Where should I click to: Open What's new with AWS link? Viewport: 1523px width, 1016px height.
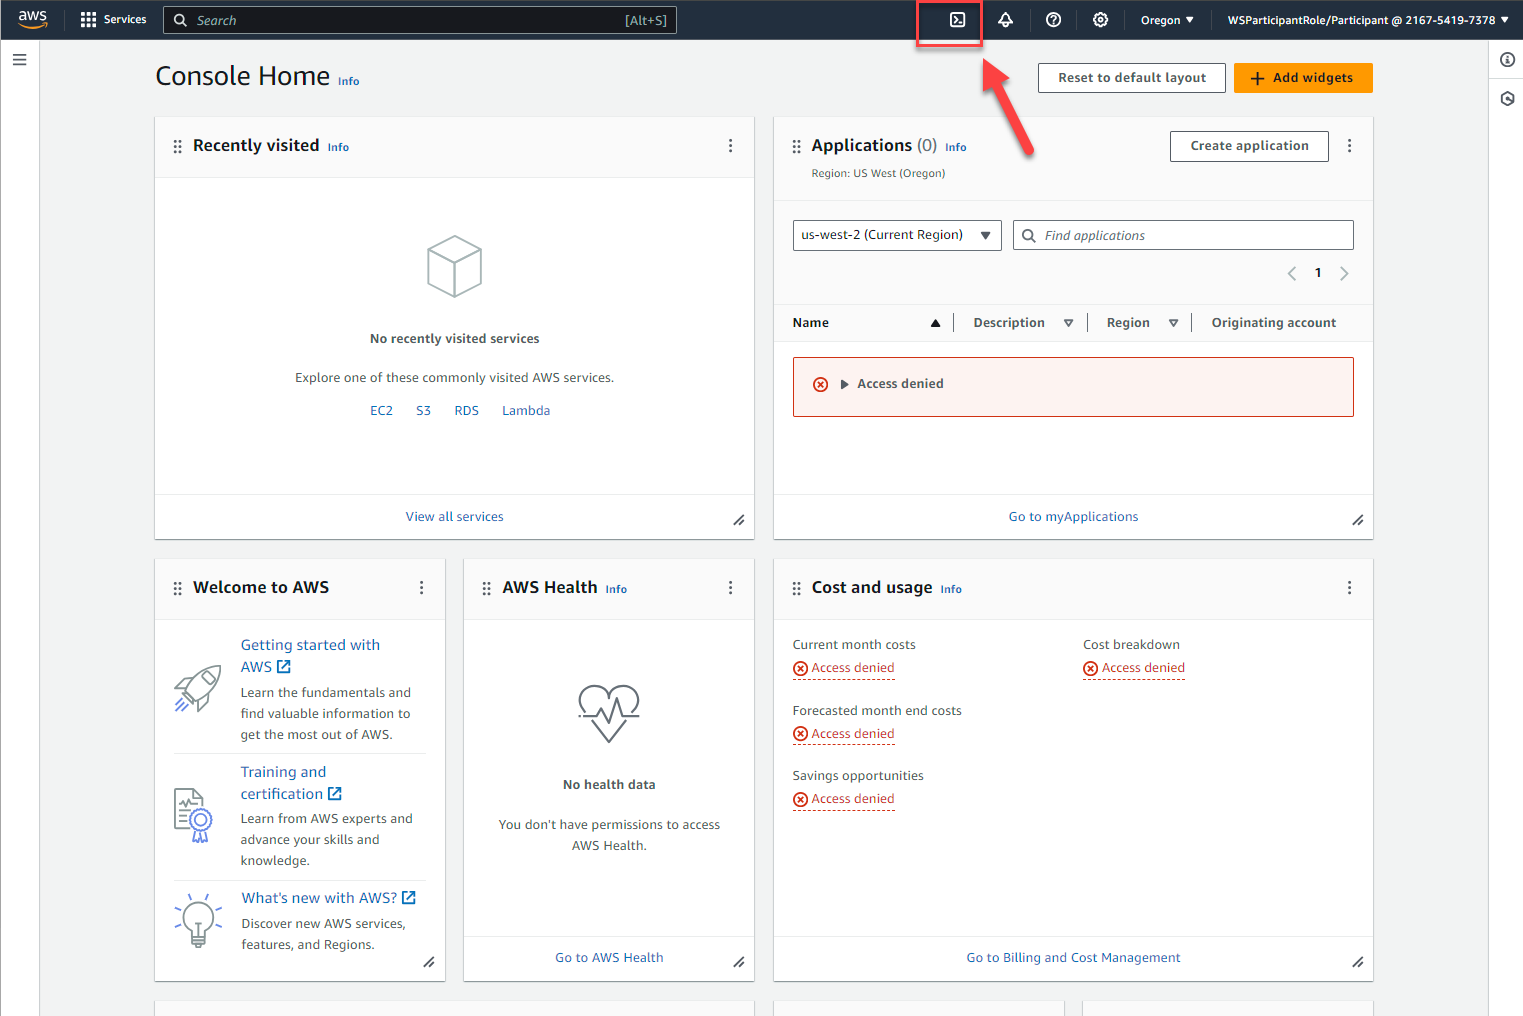(x=328, y=898)
